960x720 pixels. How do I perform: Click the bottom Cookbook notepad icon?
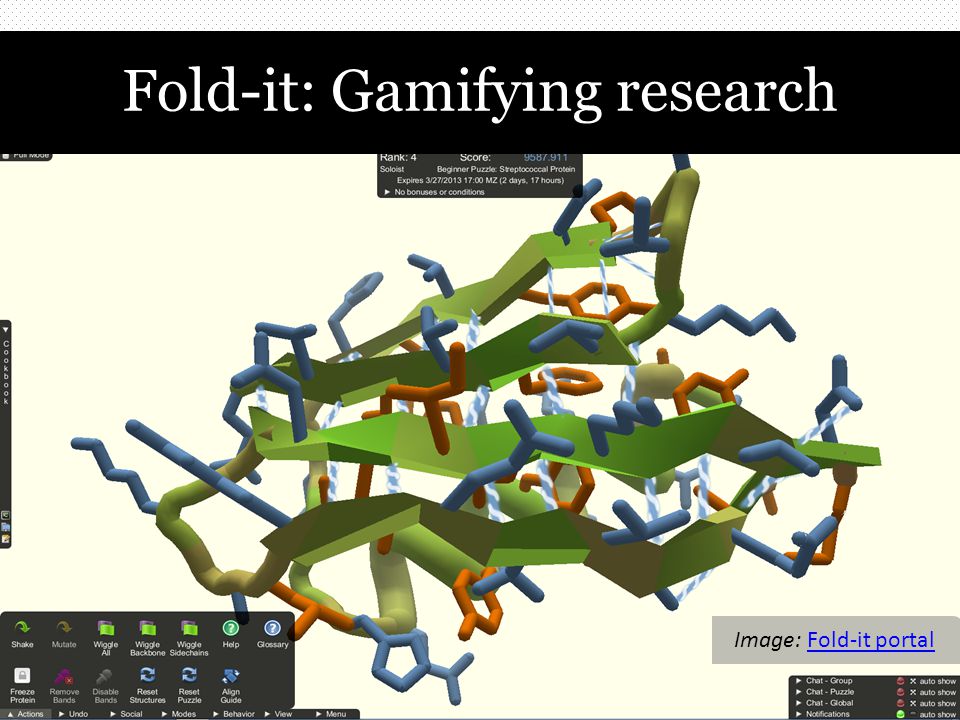[x=6, y=539]
